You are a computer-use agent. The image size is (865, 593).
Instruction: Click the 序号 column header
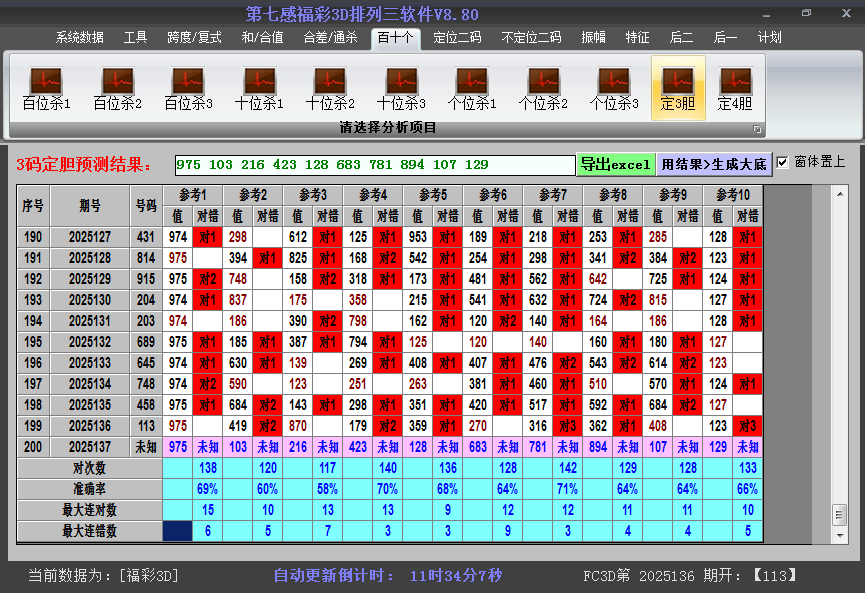point(33,206)
